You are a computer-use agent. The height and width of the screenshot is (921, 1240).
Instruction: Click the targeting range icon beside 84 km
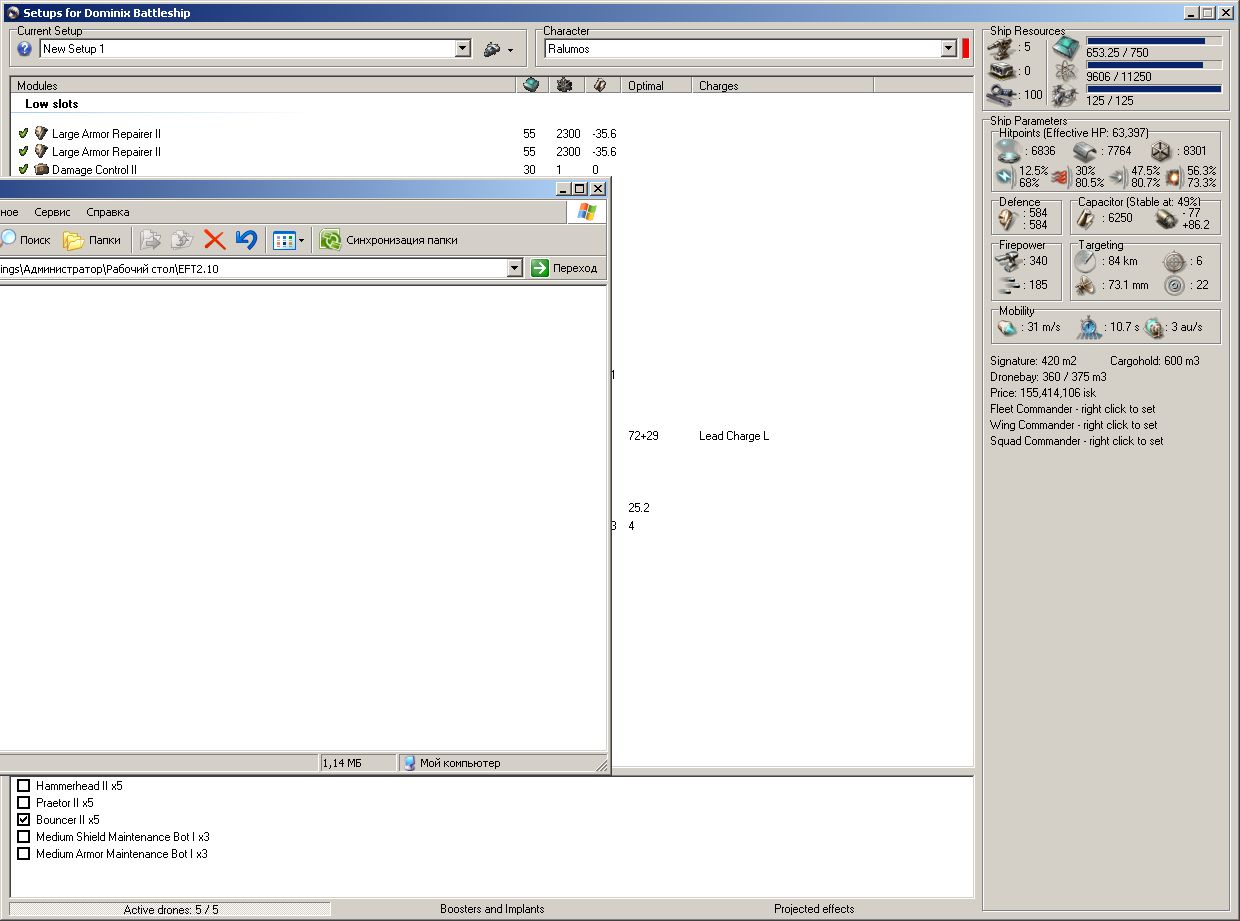[1086, 261]
